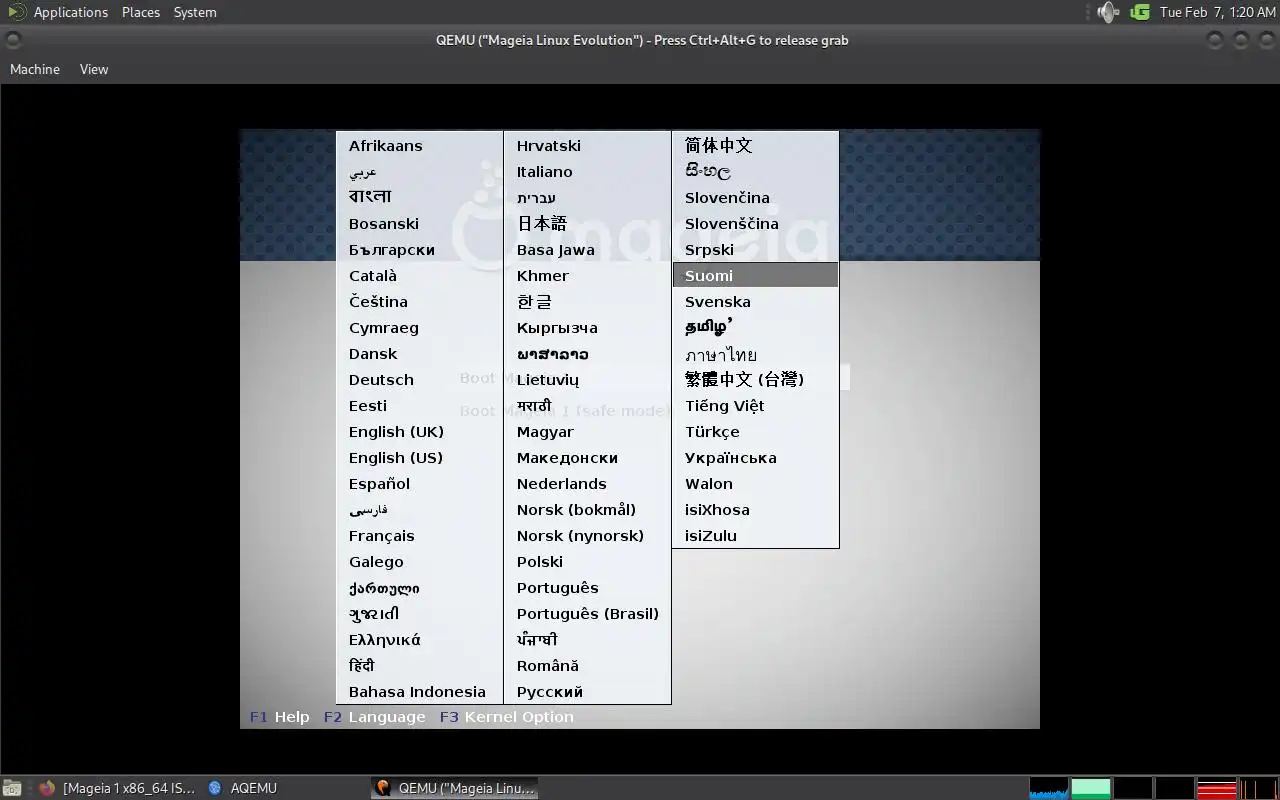
Task: Switch to the QEMU Mageia Linux taskbar window
Action: [x=454, y=788]
